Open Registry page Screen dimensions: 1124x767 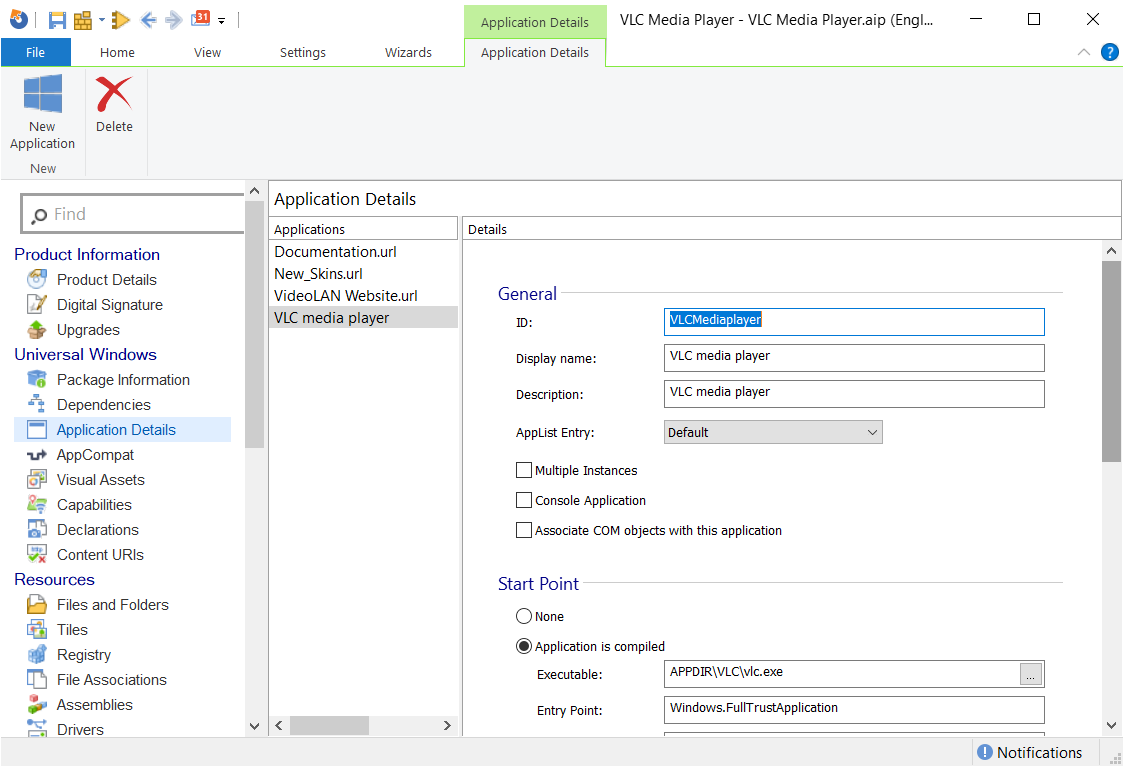(83, 655)
